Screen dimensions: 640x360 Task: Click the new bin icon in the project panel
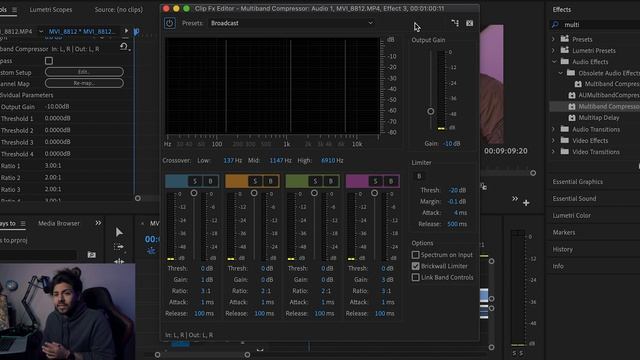pos(92,255)
